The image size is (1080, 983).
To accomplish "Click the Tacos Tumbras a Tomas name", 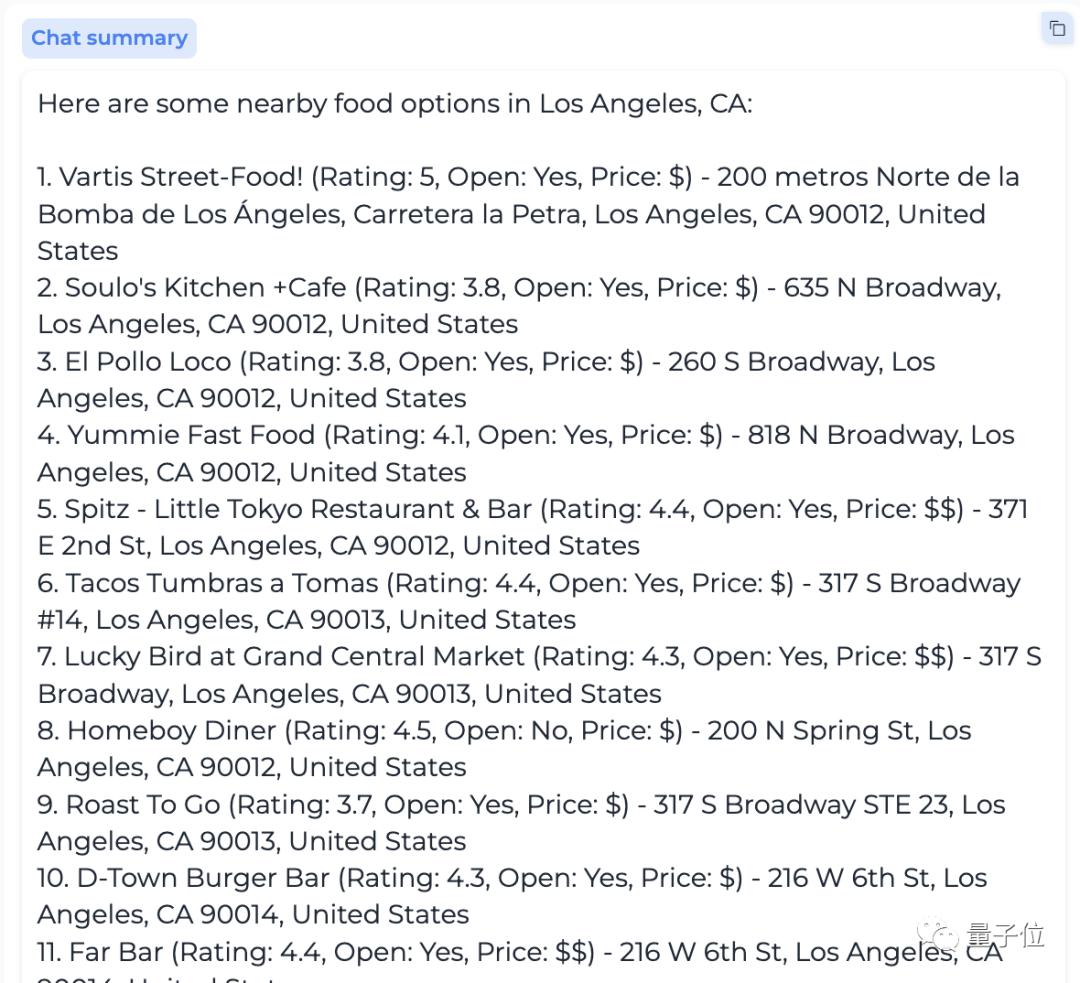I will click(x=222, y=583).
